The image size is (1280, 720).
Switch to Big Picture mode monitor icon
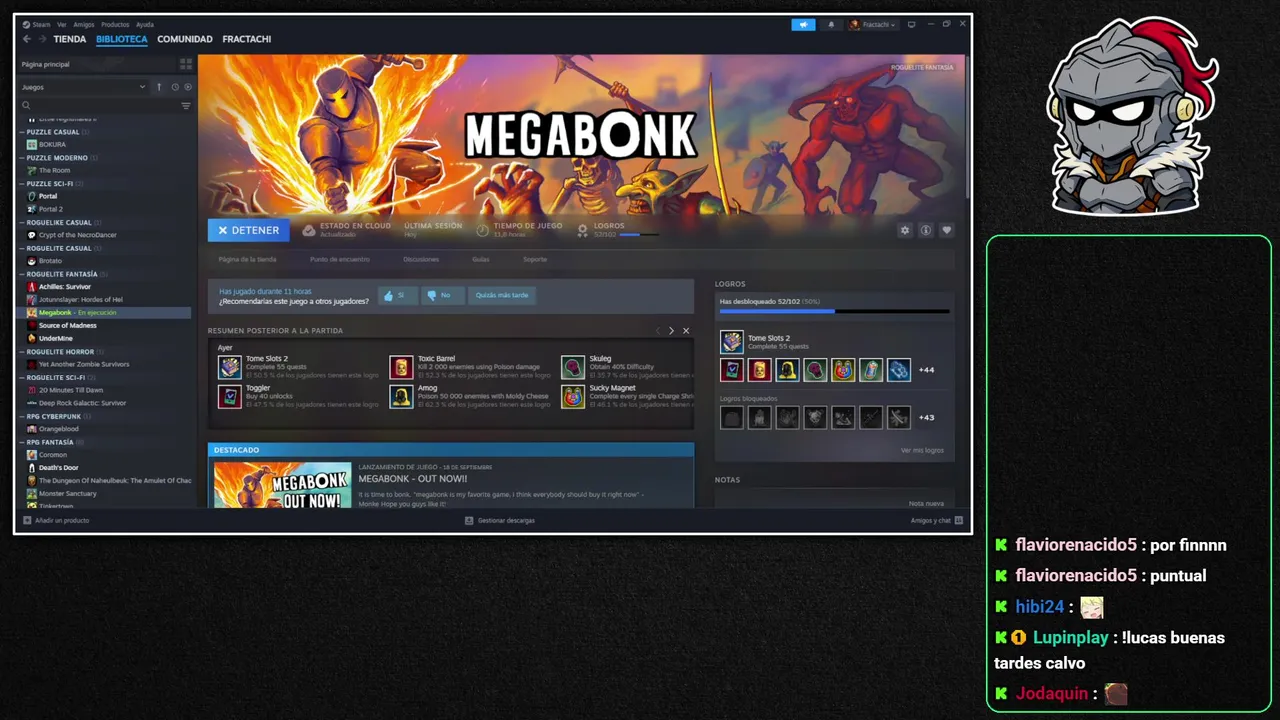coord(911,24)
